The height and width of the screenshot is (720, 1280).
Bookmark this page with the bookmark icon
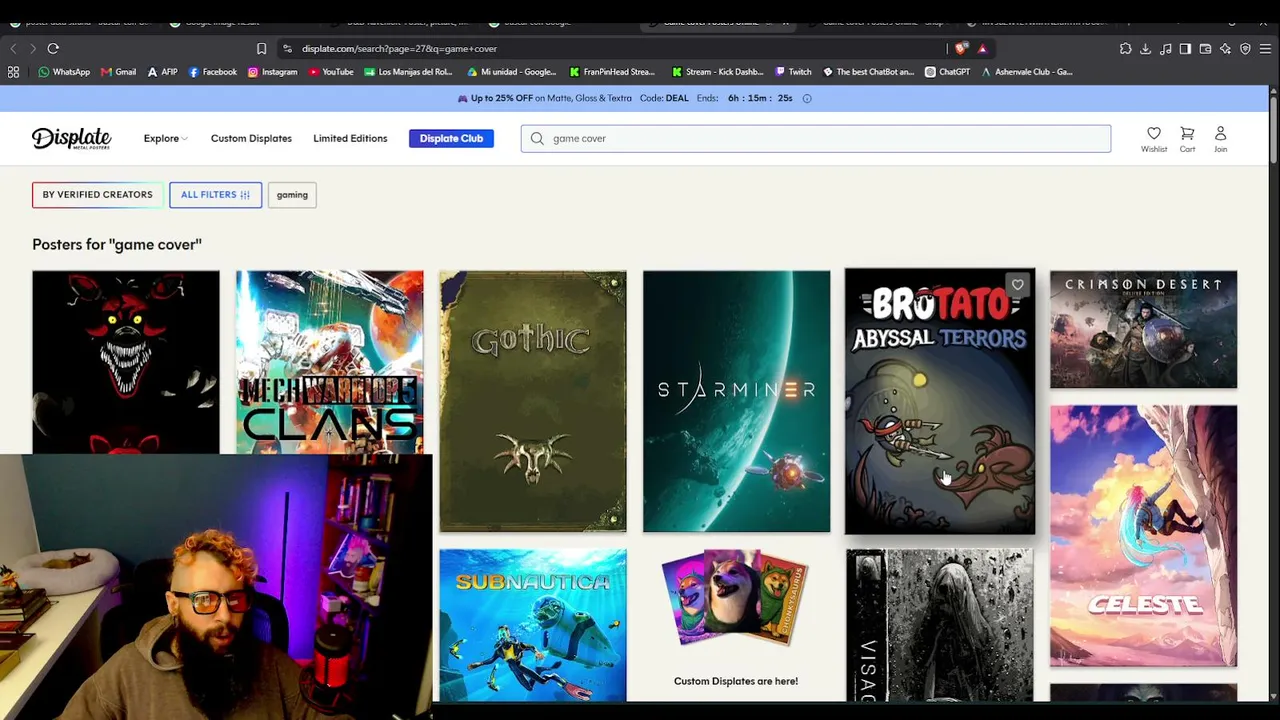pyautogui.click(x=261, y=48)
